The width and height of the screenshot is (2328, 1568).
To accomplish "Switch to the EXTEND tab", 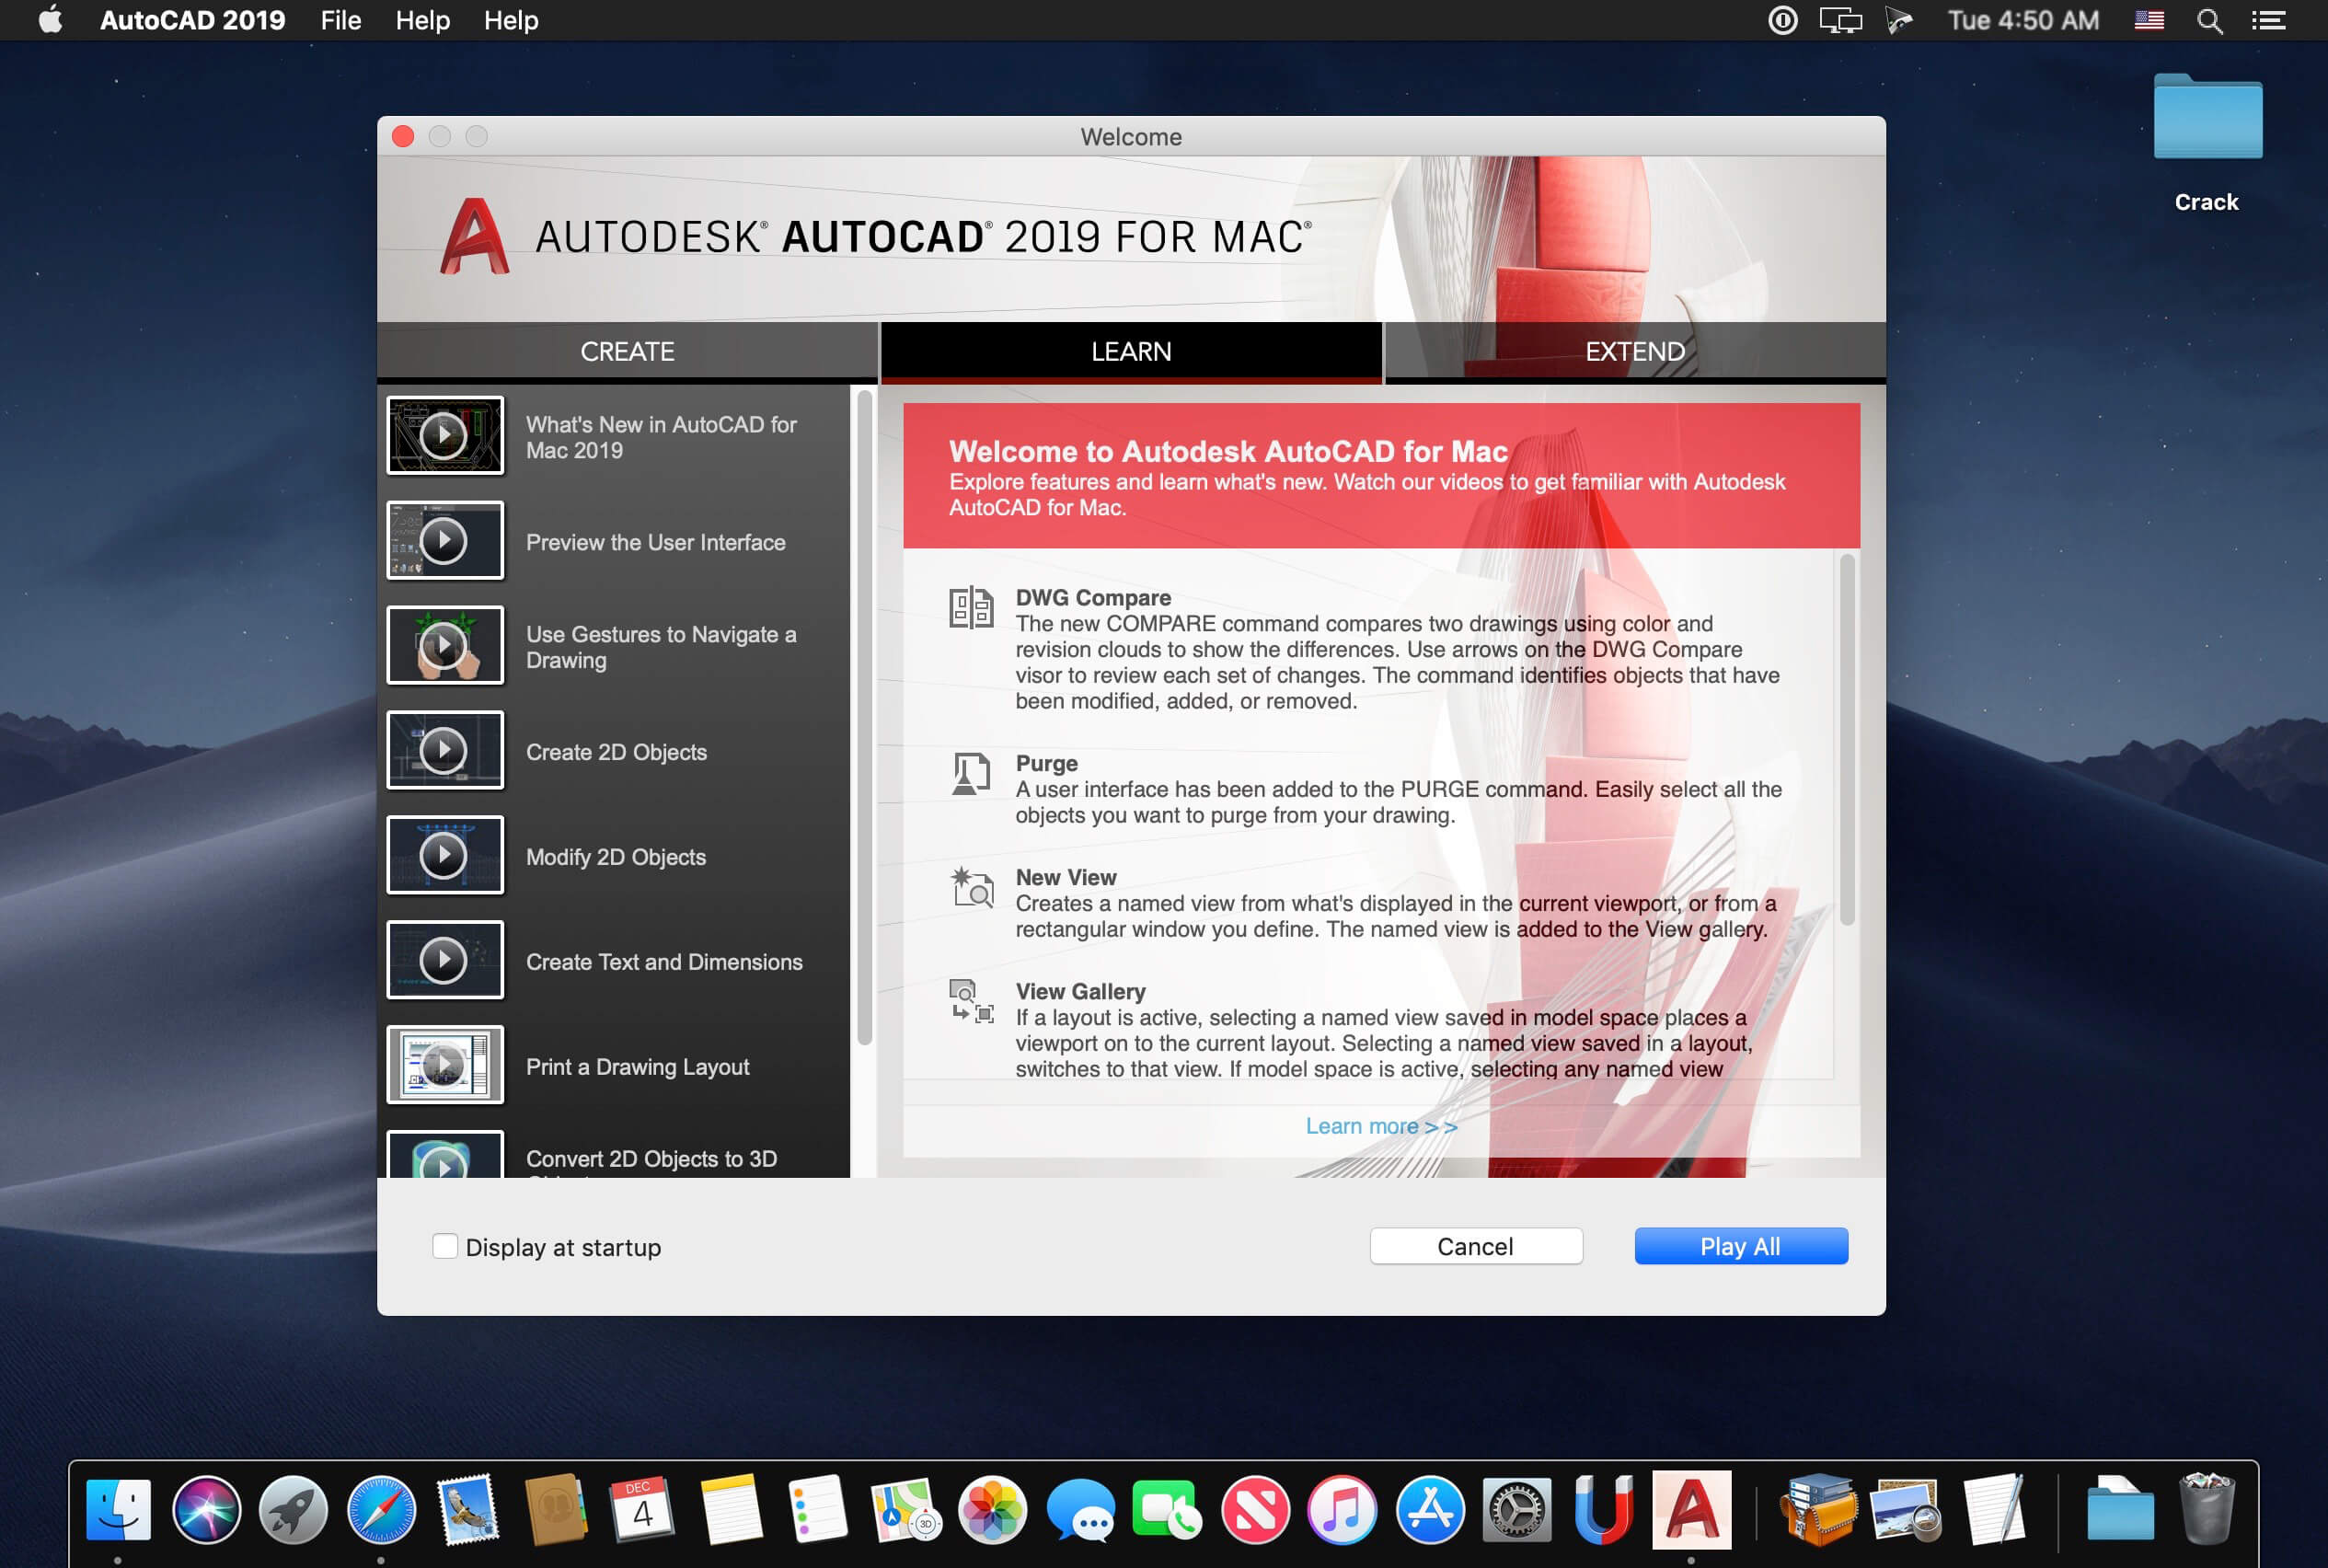I will 1631,350.
